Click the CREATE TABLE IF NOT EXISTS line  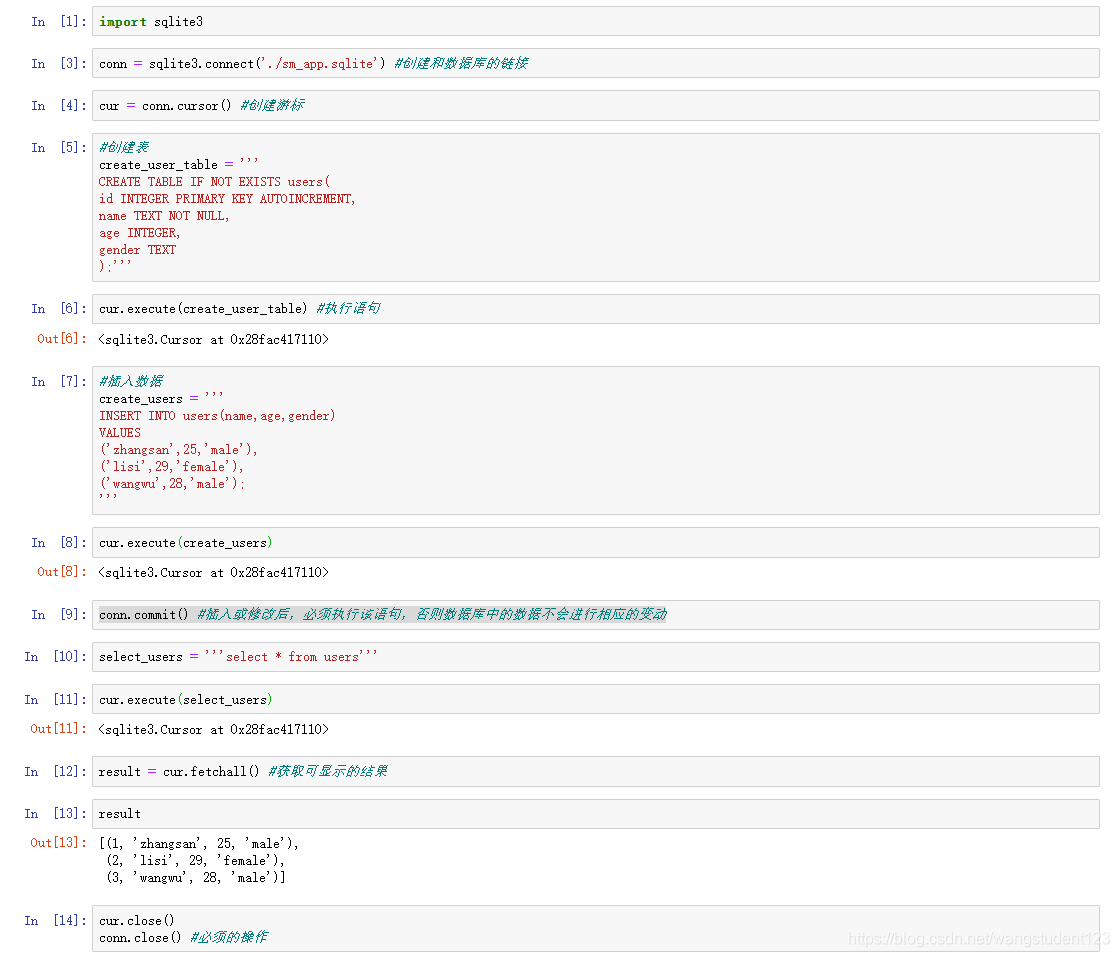[x=214, y=182]
